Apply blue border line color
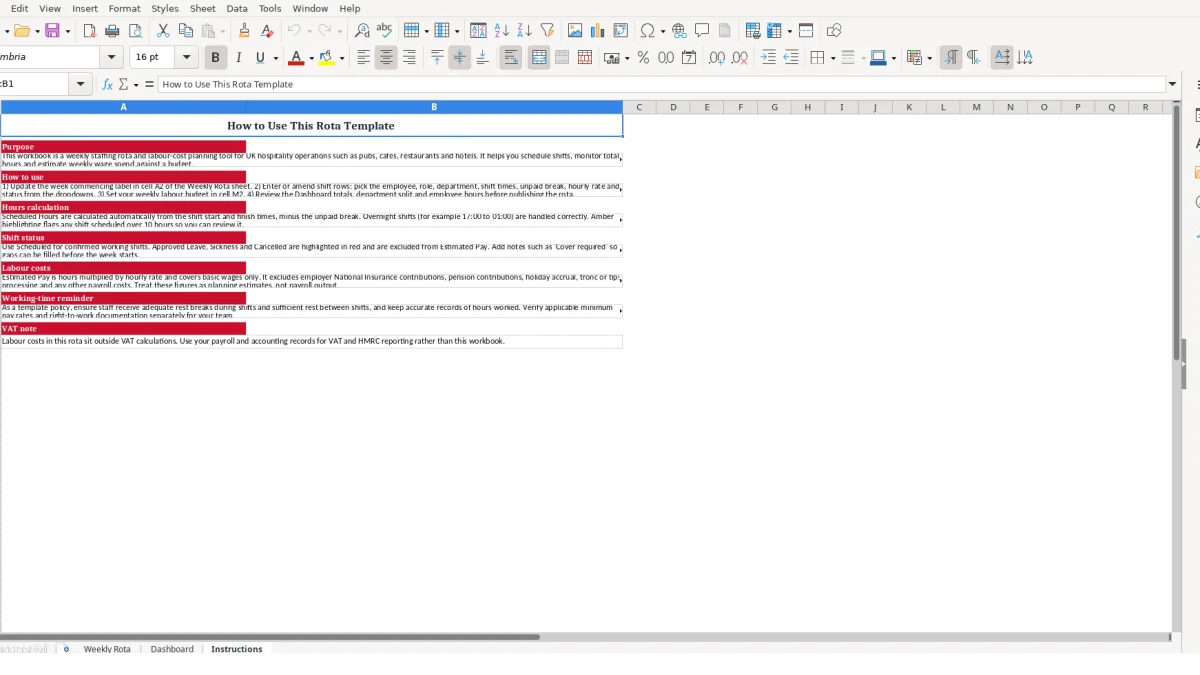 (x=877, y=58)
